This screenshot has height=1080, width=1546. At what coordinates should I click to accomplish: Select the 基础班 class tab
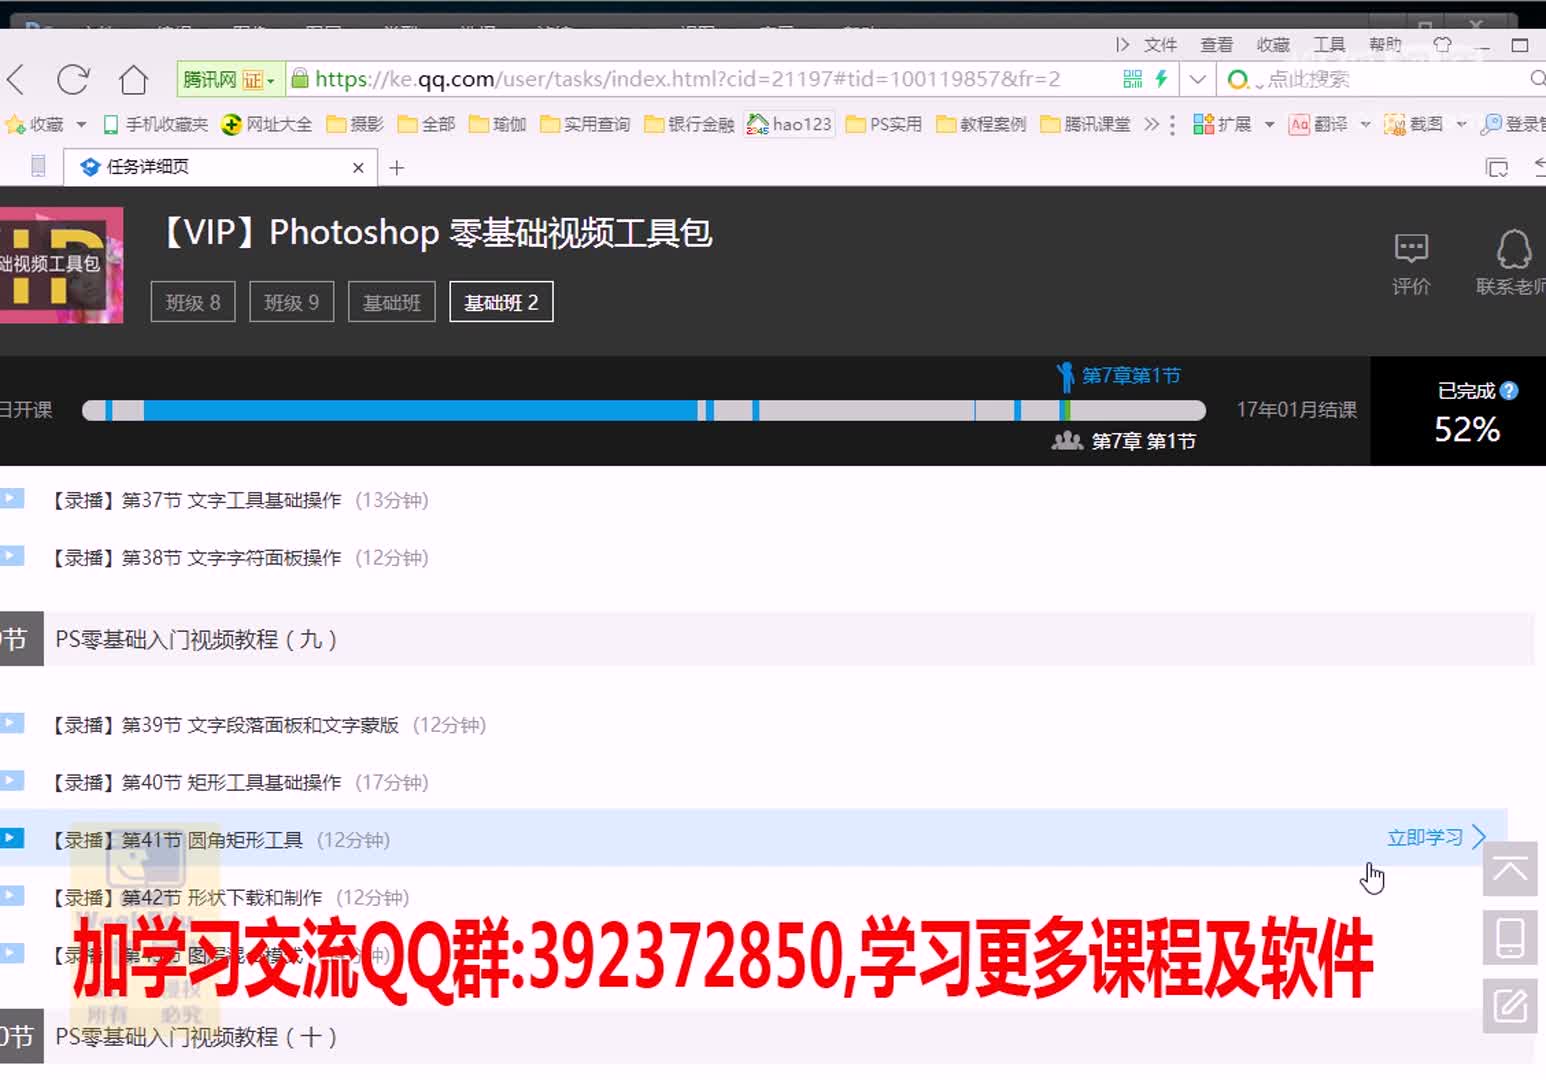[x=392, y=302]
